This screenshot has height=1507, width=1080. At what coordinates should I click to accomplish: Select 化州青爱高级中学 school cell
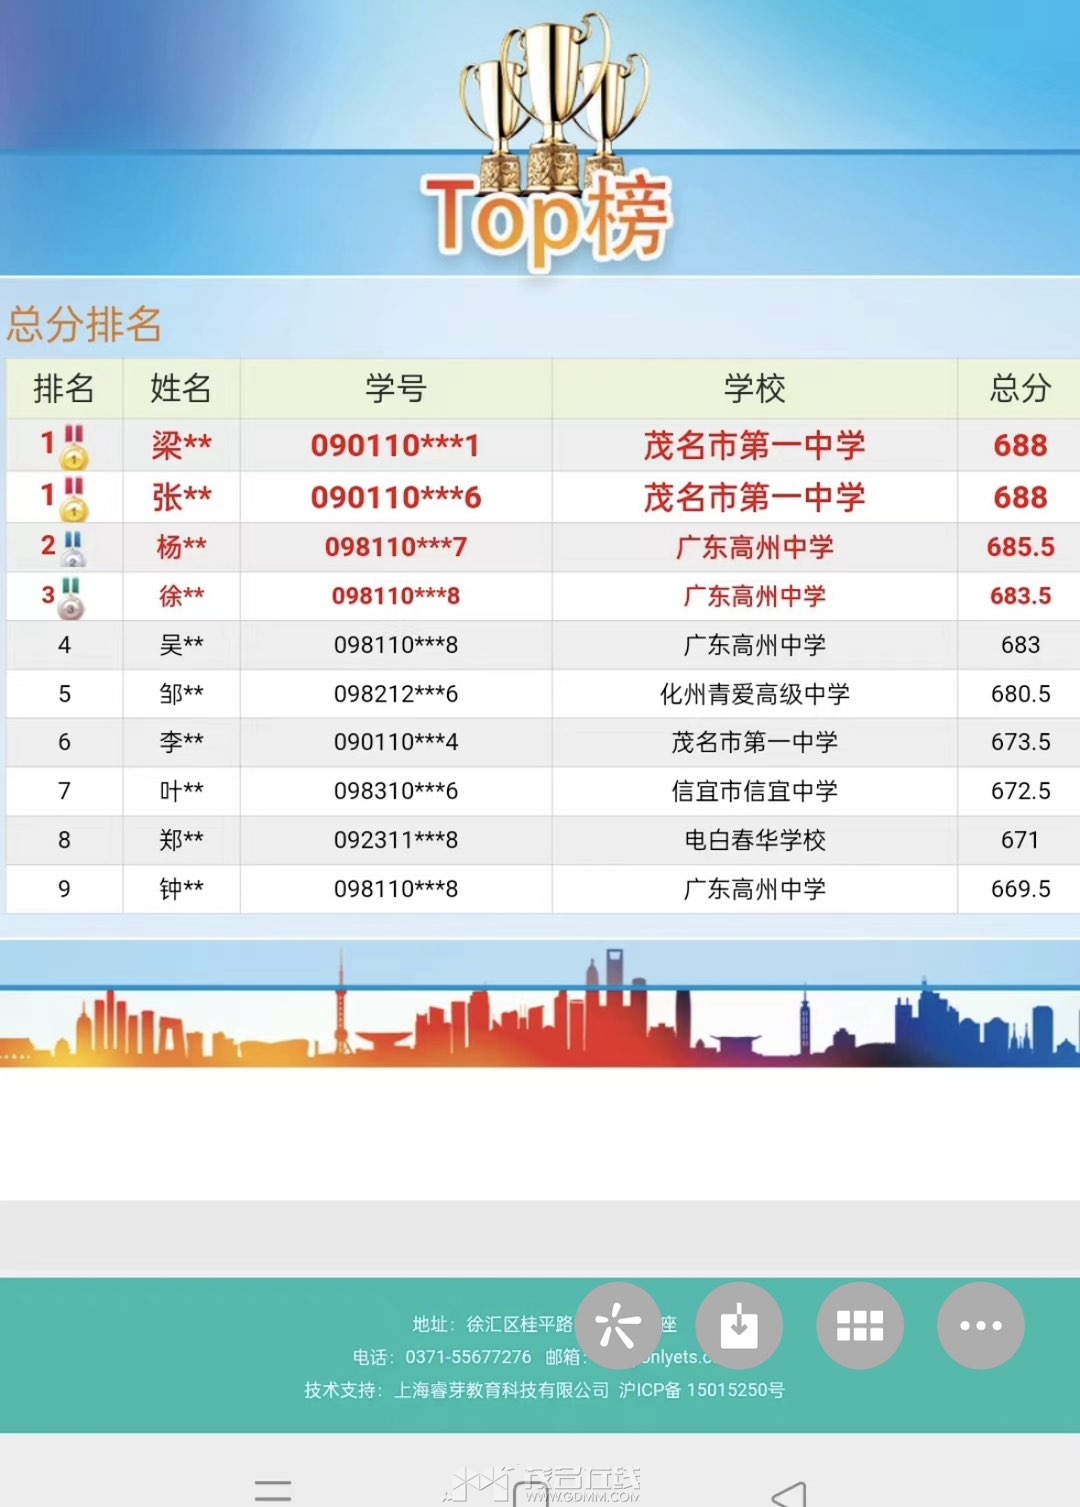point(754,694)
